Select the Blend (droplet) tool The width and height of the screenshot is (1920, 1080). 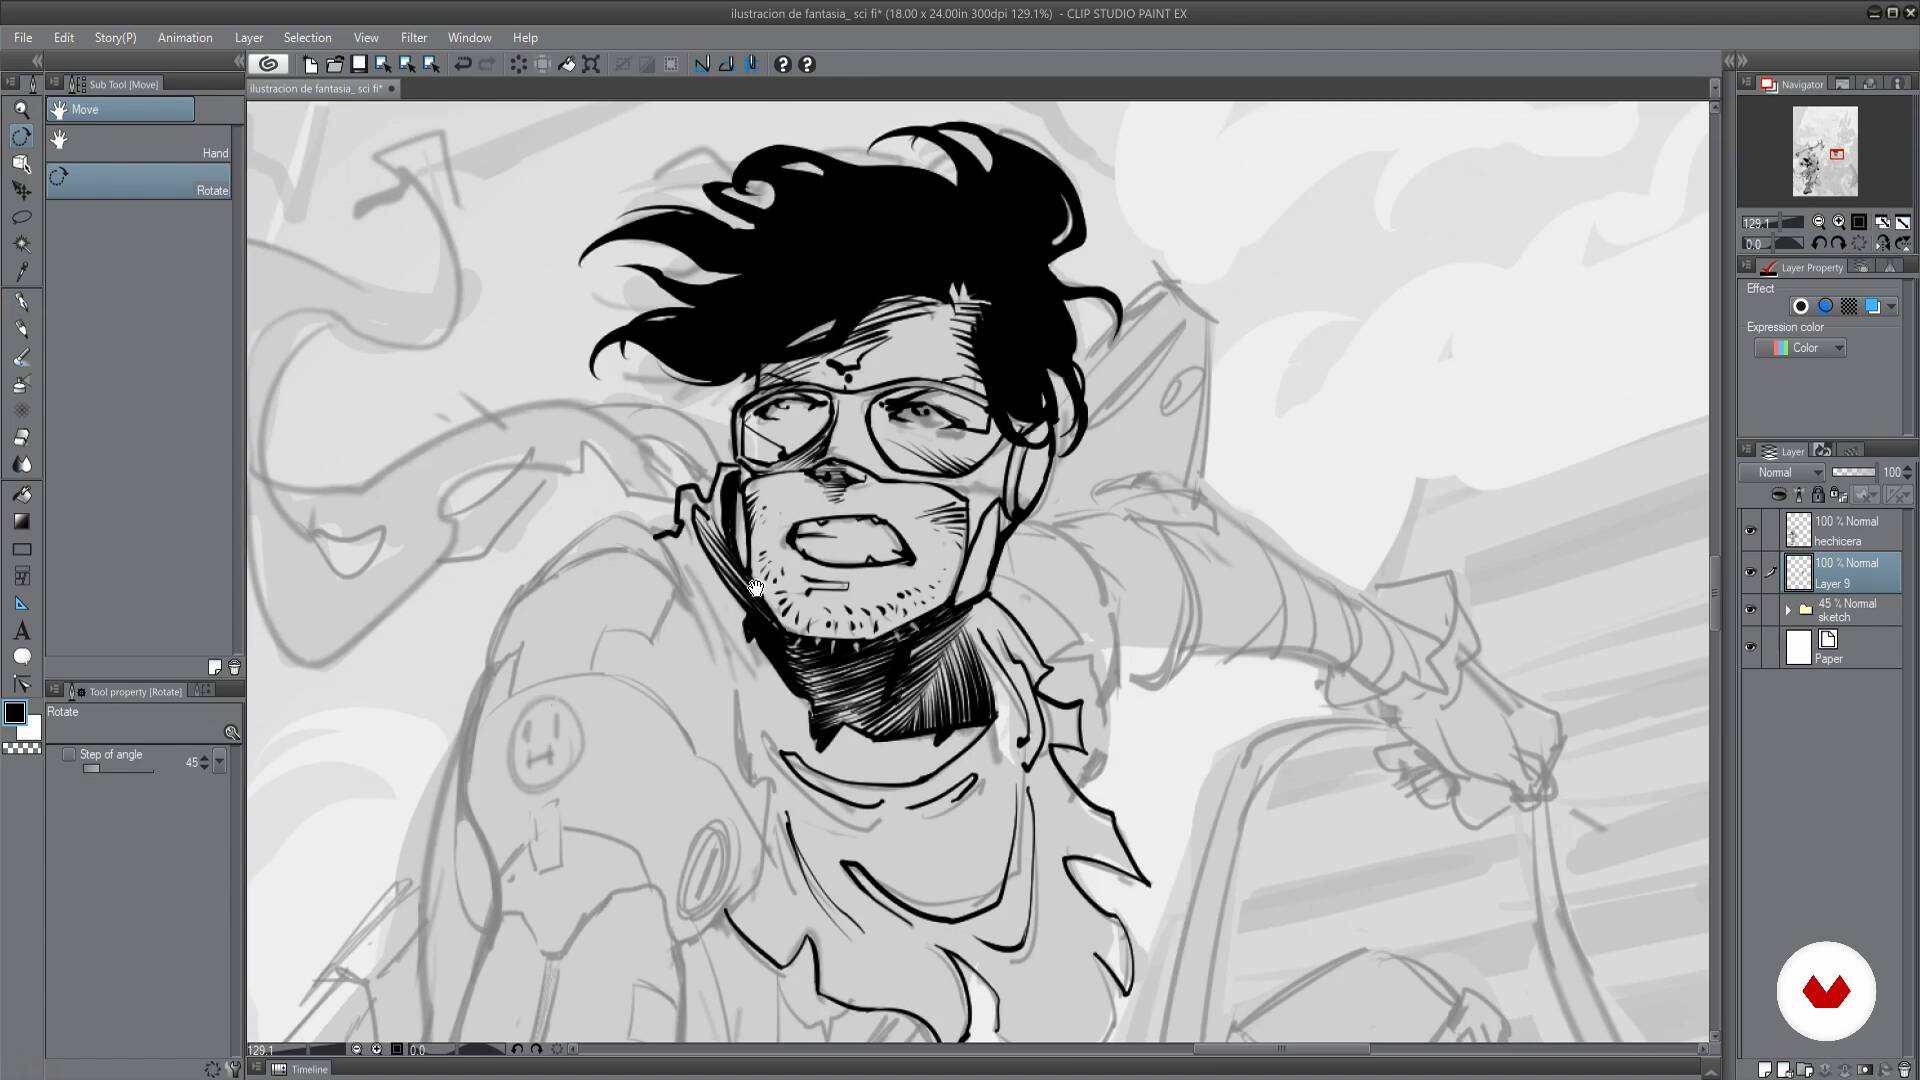point(21,465)
